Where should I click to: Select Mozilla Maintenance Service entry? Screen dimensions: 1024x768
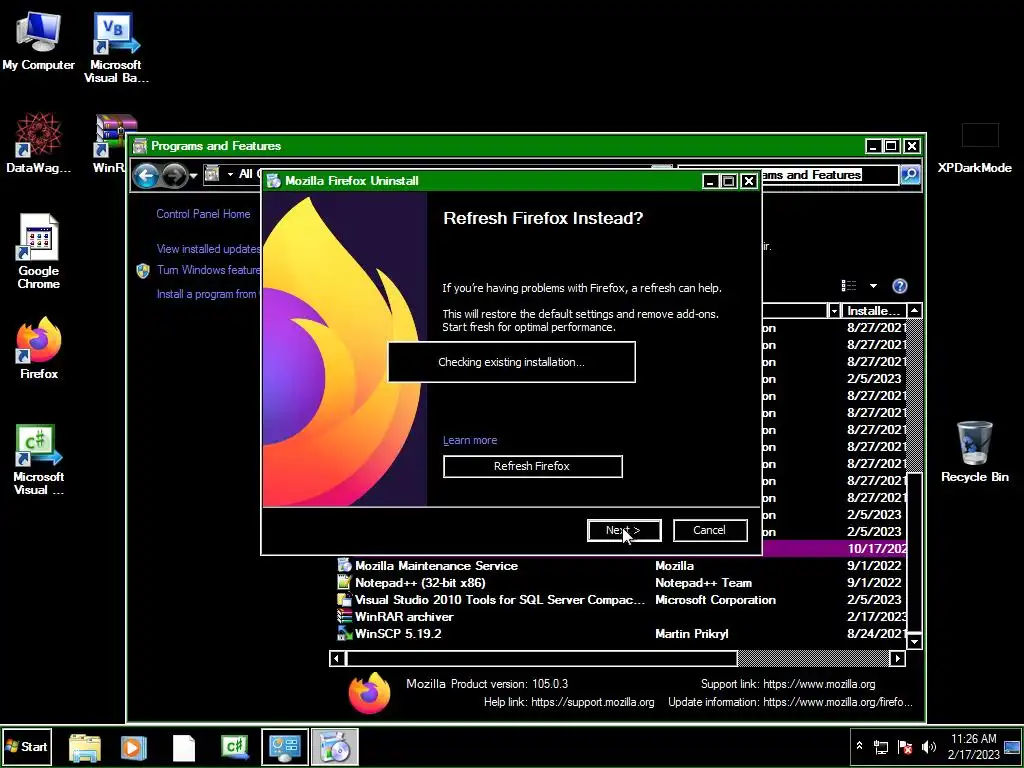(x=620, y=566)
